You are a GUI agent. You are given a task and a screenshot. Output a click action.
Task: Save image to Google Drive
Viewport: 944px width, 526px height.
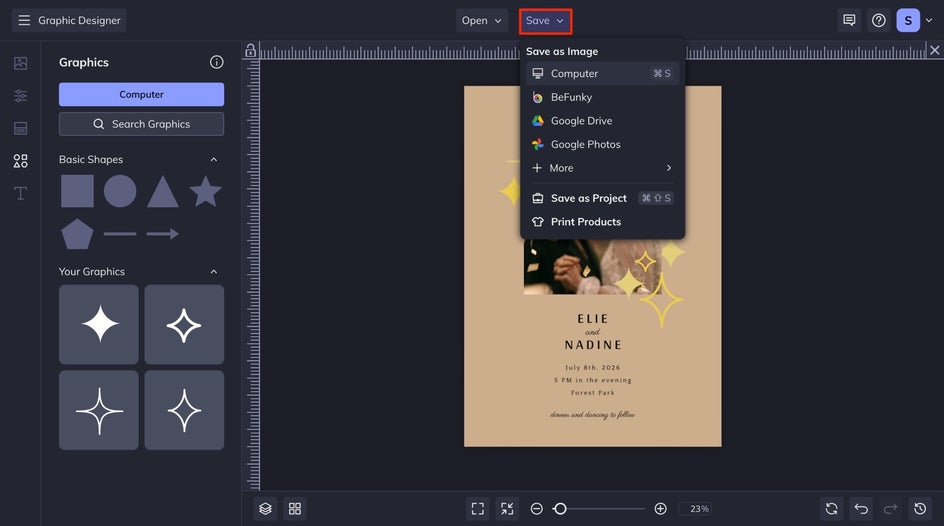(602, 120)
